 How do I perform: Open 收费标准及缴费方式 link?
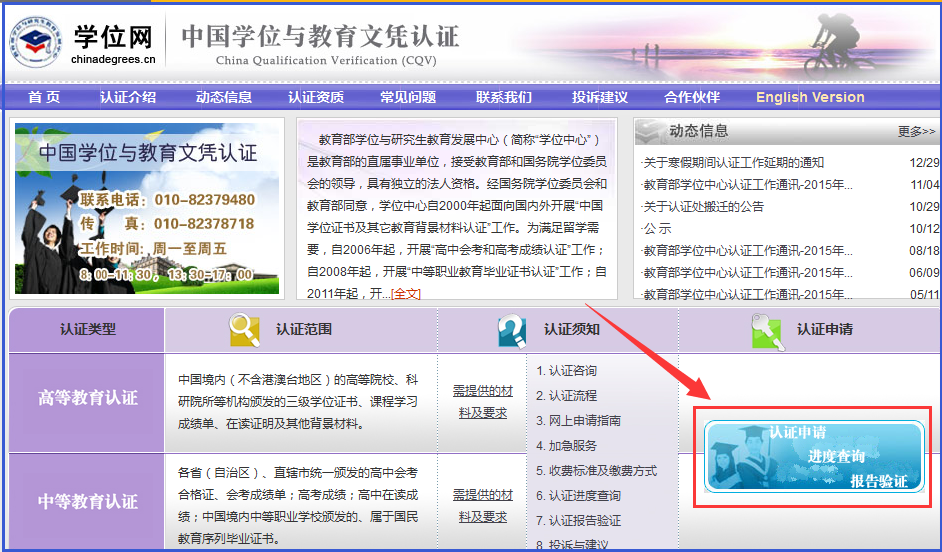pyautogui.click(x=596, y=471)
